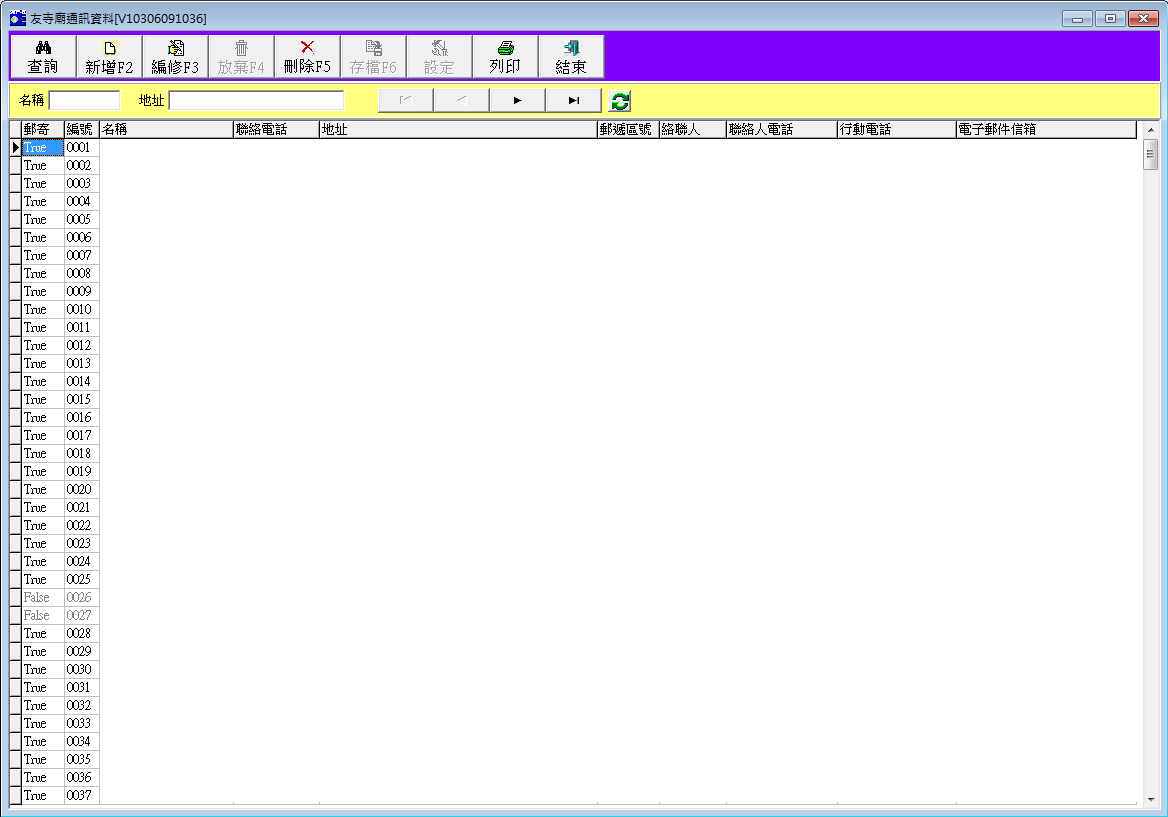The image size is (1168, 817).
Task: Jump to last record arrow button
Action: pyautogui.click(x=573, y=100)
